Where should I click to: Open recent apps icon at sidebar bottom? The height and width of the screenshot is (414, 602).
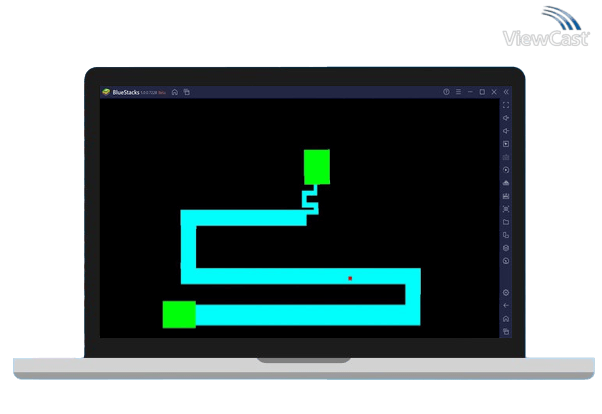point(506,331)
